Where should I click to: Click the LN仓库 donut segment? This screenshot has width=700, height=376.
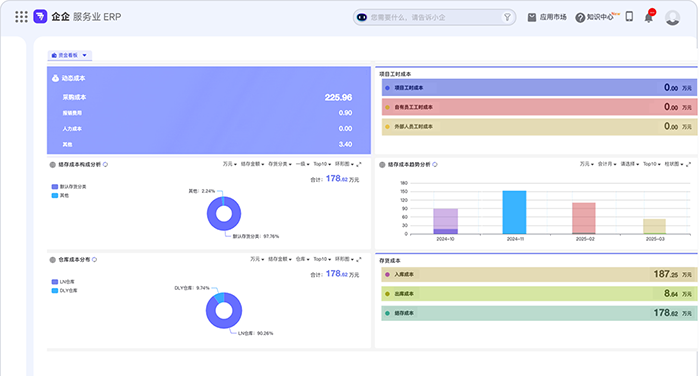point(224,323)
